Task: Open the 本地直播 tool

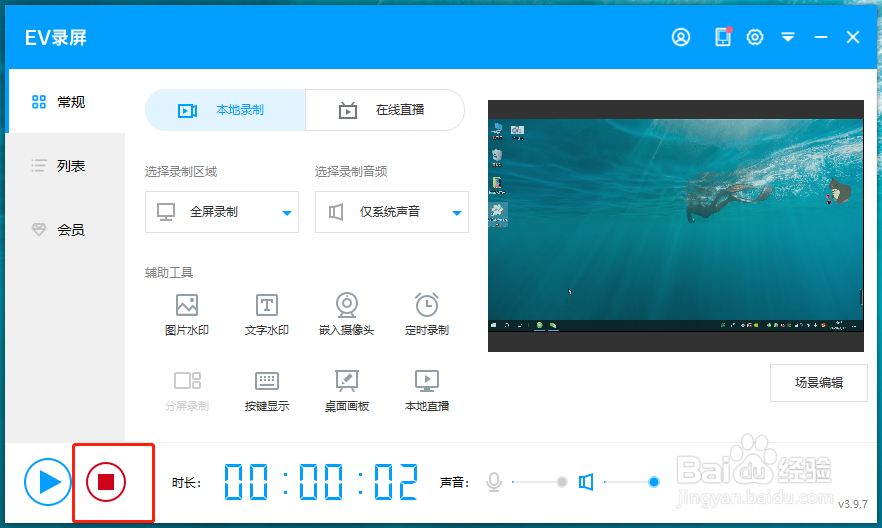Action: point(427,391)
